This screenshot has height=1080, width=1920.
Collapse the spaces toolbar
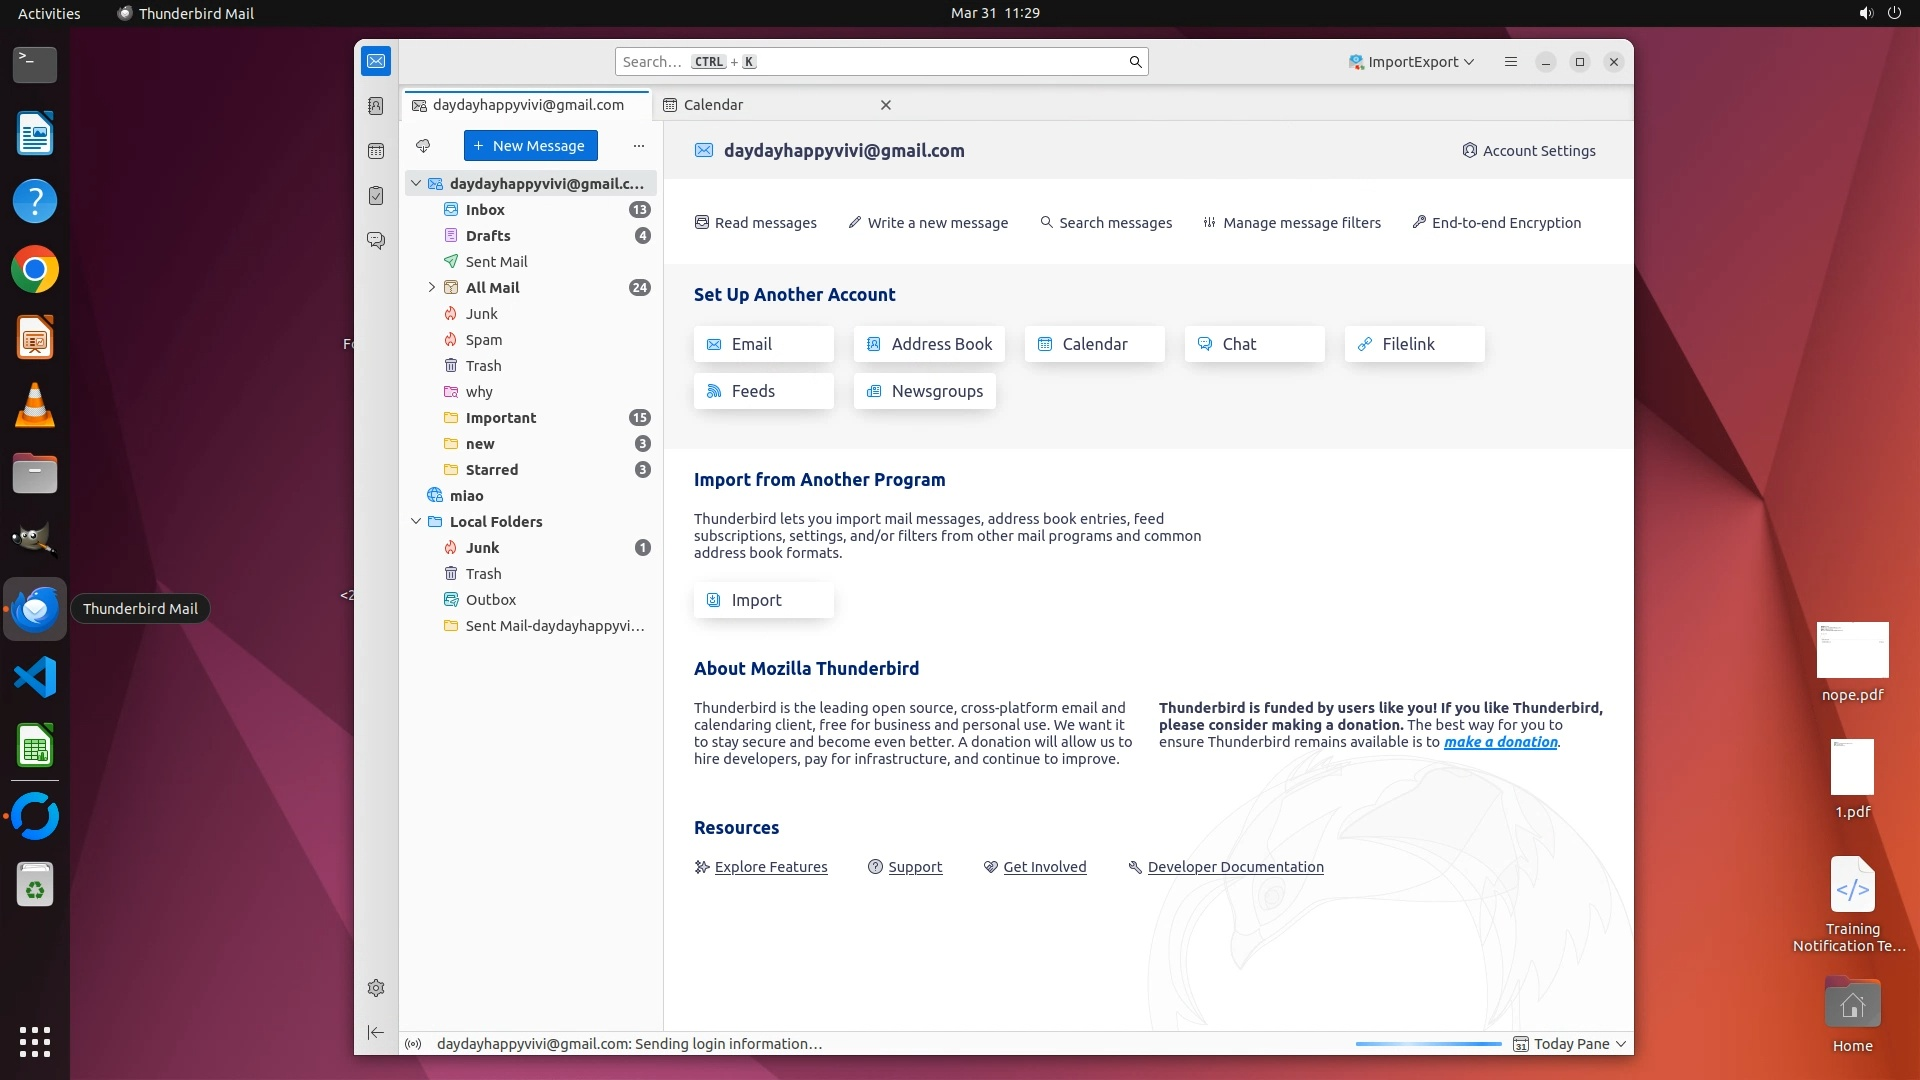pos(376,1032)
